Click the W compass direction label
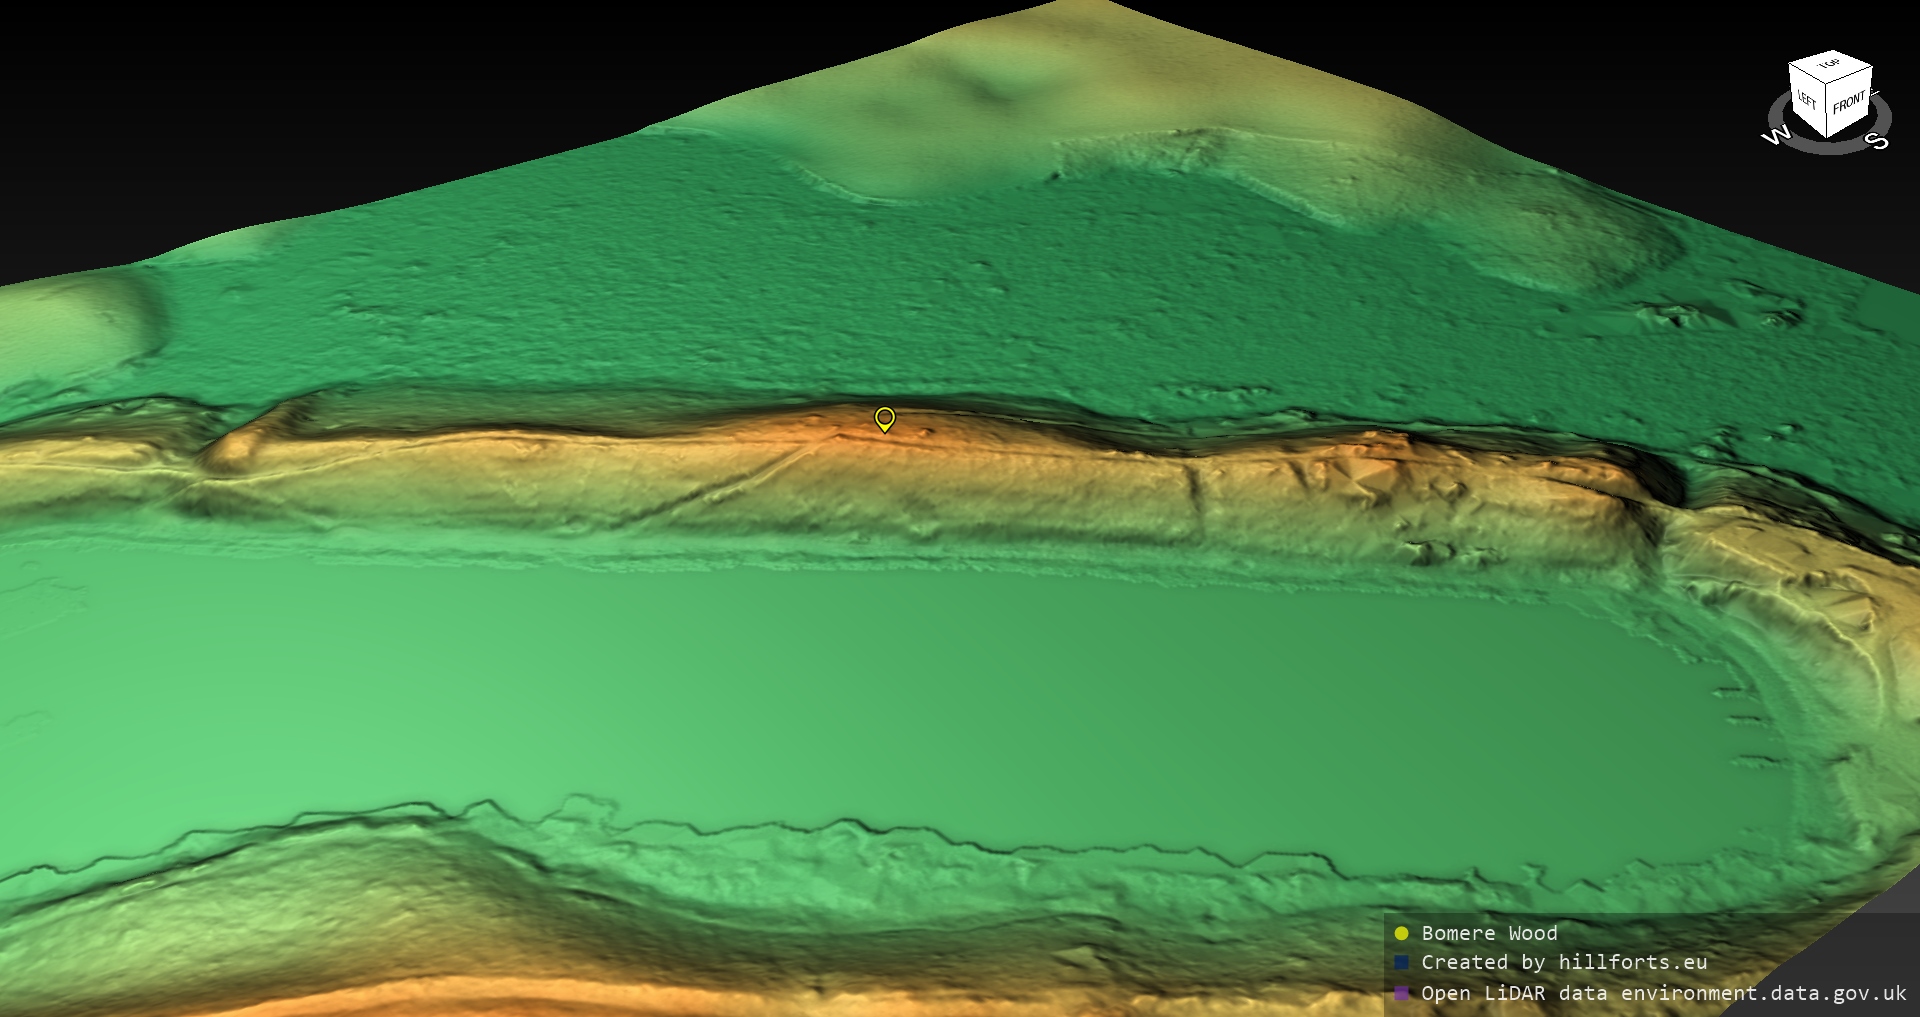1920x1017 pixels. coord(1774,137)
